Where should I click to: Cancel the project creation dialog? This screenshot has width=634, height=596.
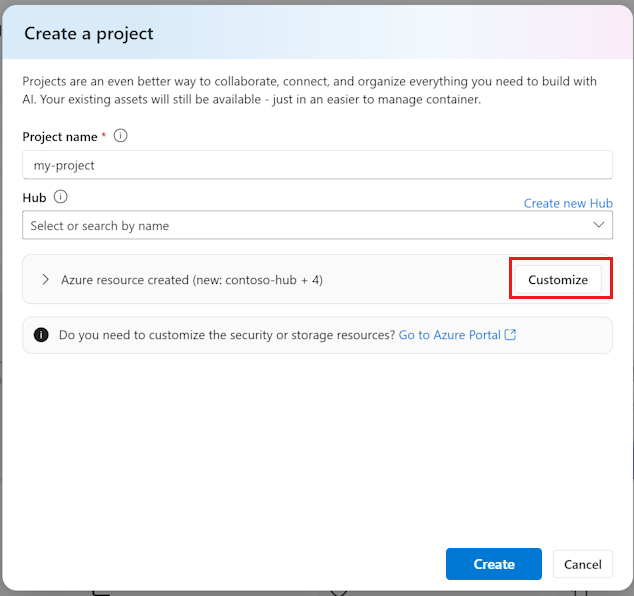[x=583, y=564]
